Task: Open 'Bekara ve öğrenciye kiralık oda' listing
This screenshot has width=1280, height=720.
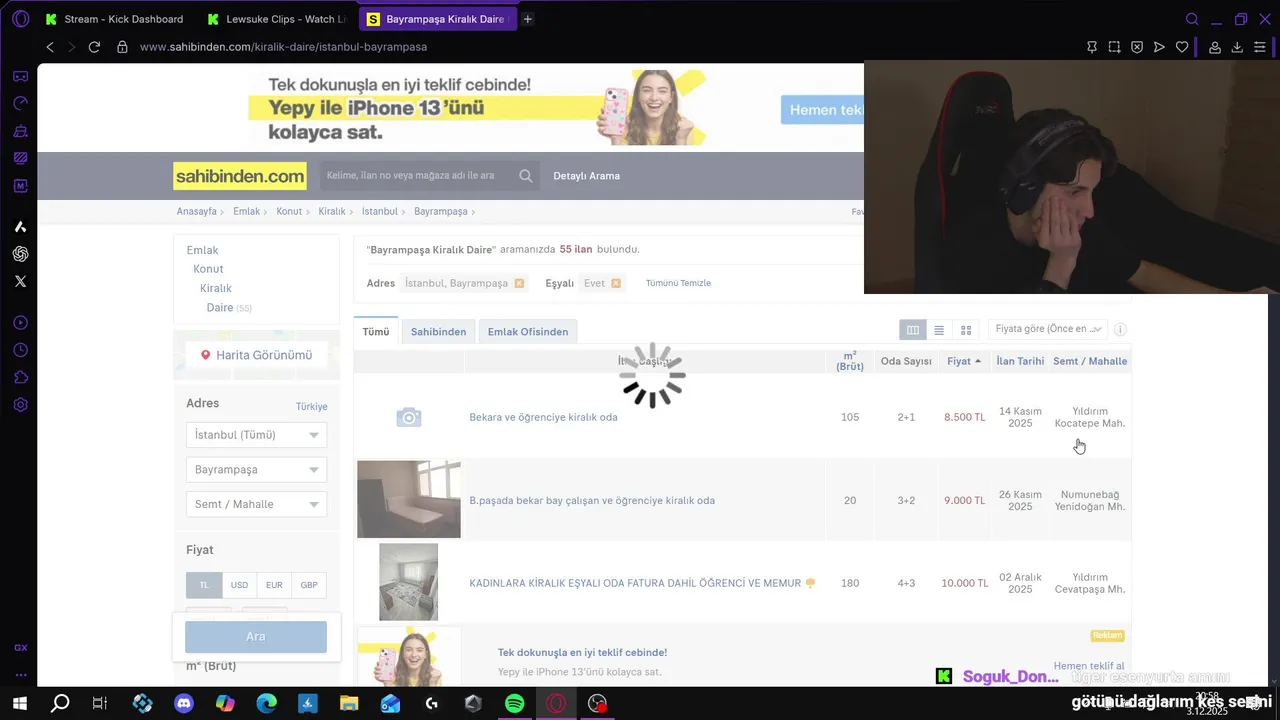Action: coord(543,417)
